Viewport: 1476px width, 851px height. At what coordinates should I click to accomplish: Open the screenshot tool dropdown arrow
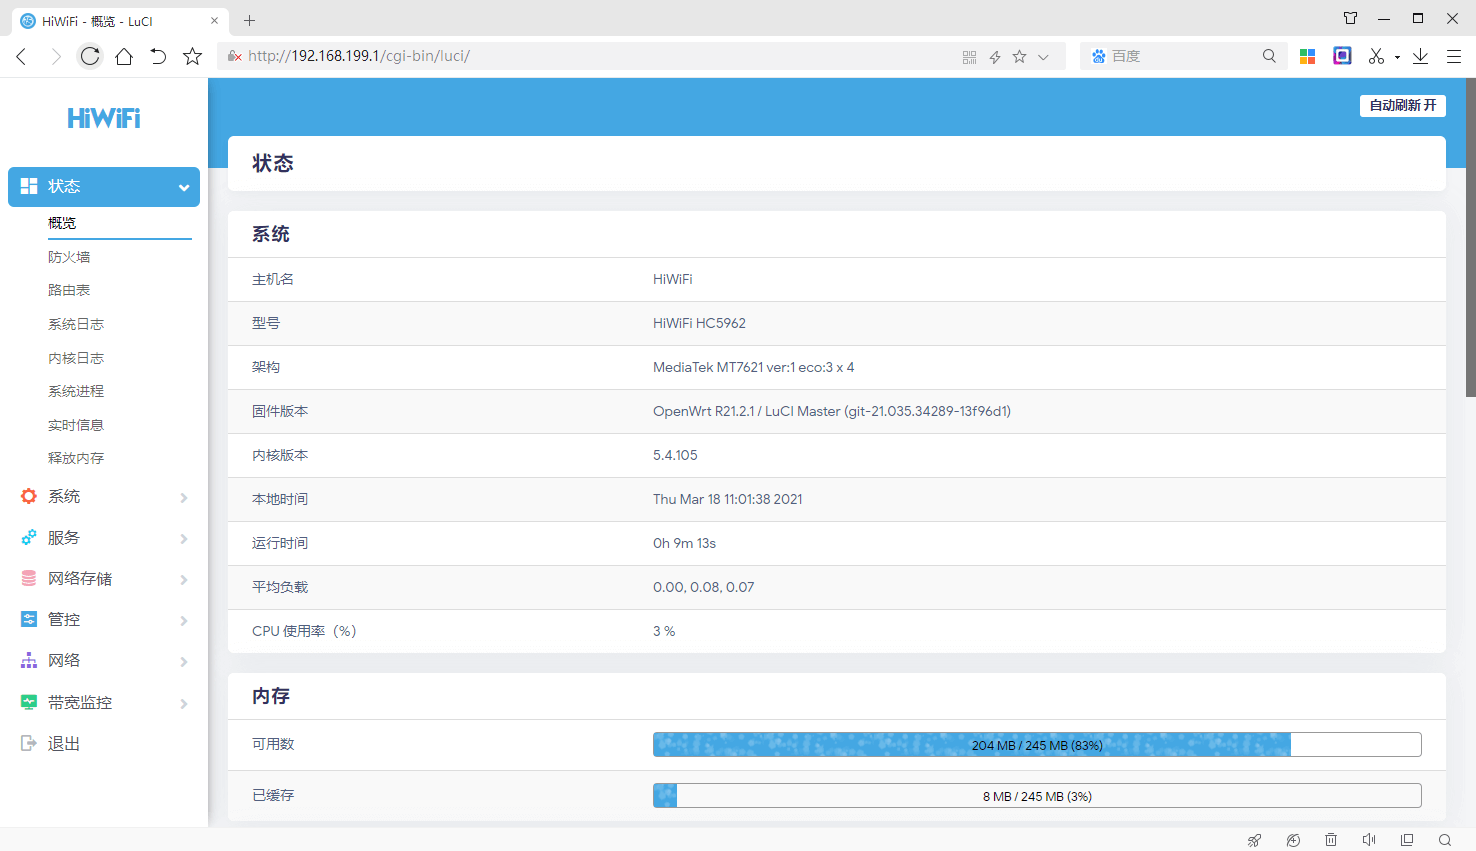point(1397,57)
